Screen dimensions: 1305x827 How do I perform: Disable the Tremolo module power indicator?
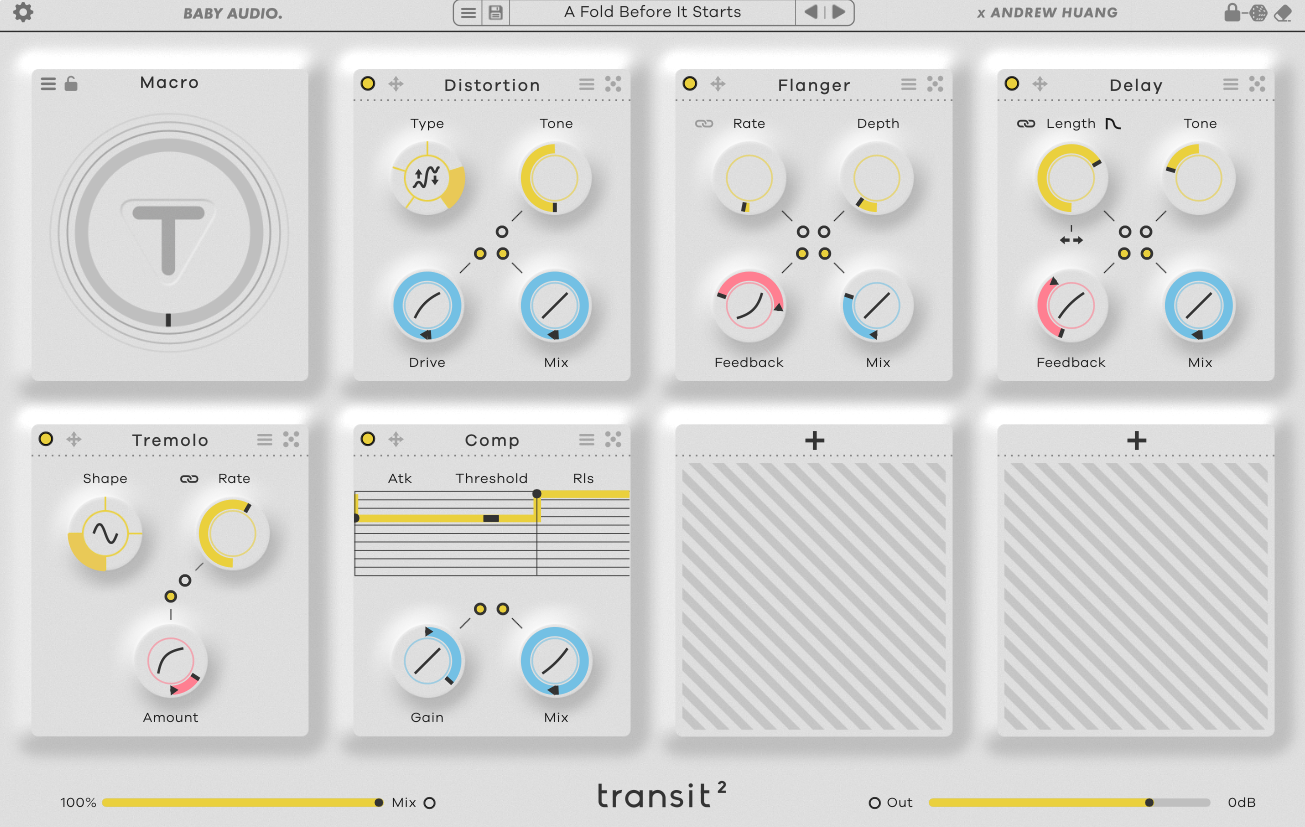(x=46, y=439)
